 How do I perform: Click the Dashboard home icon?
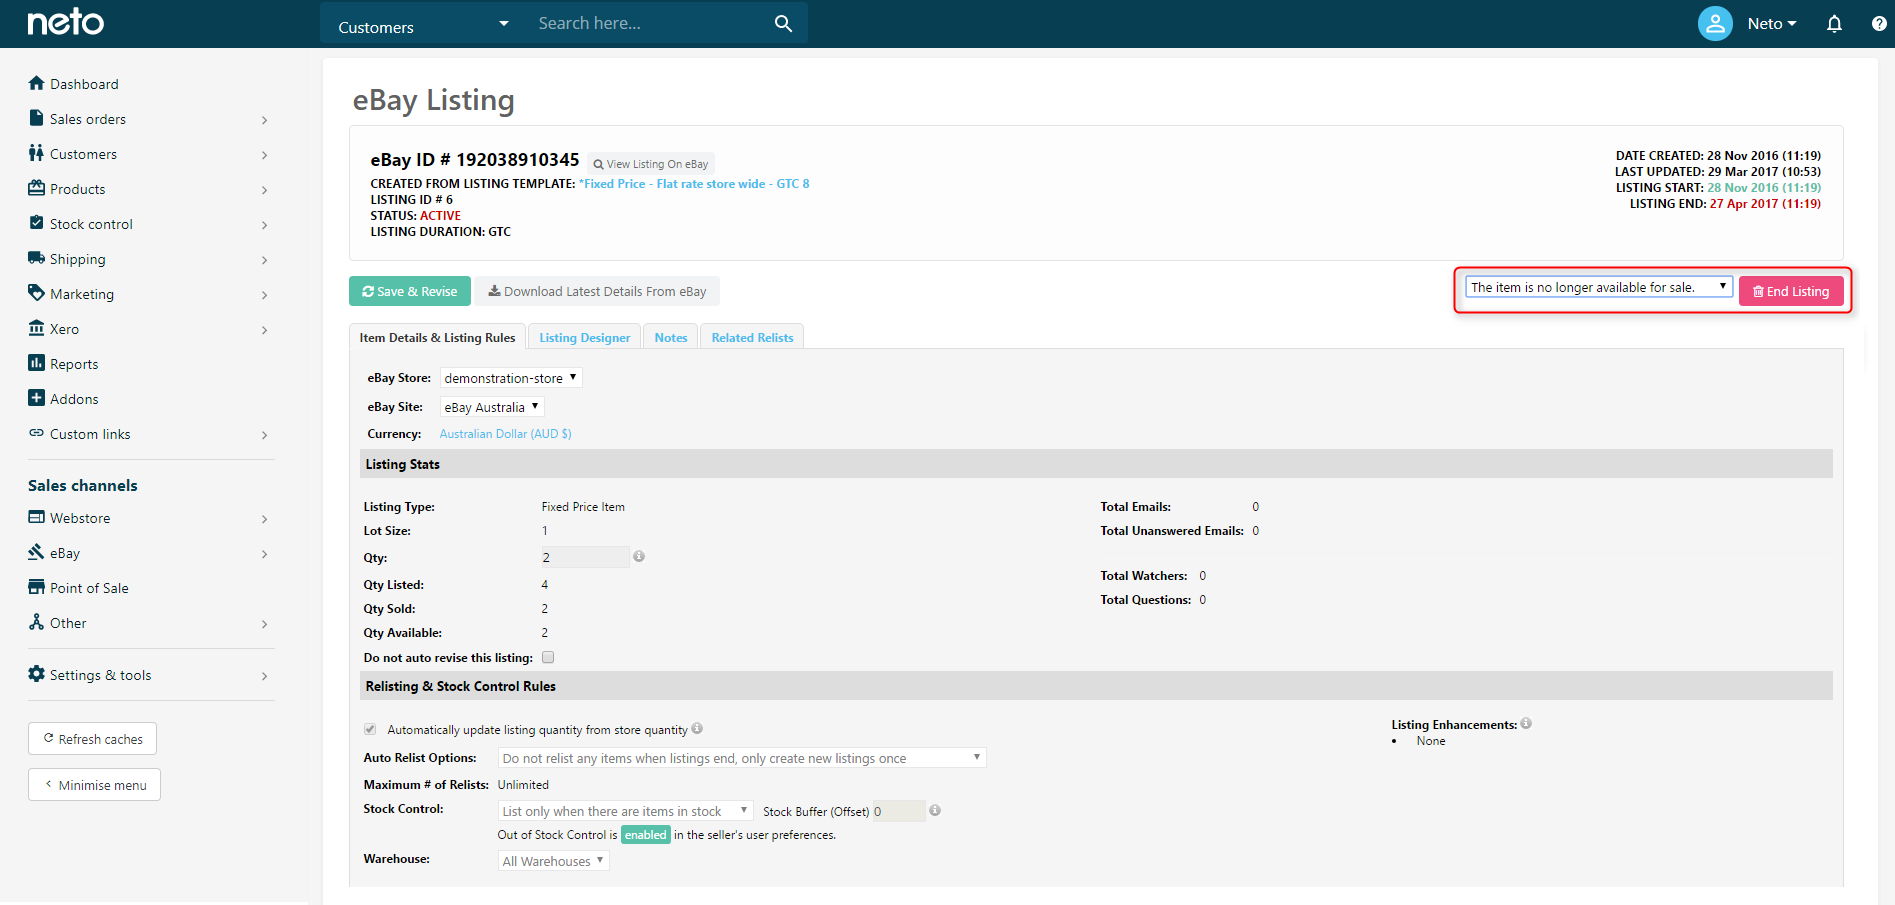pos(37,83)
